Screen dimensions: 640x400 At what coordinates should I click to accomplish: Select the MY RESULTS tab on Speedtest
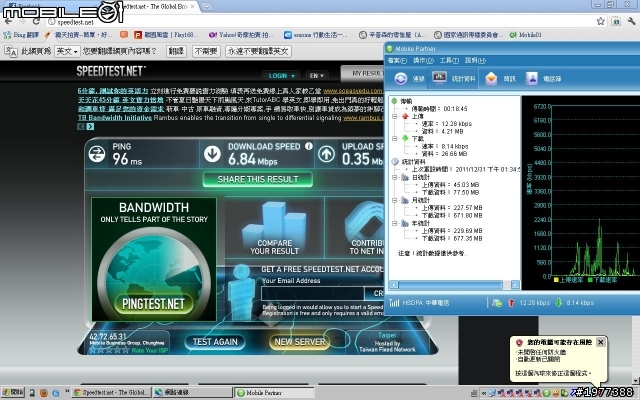(x=363, y=73)
